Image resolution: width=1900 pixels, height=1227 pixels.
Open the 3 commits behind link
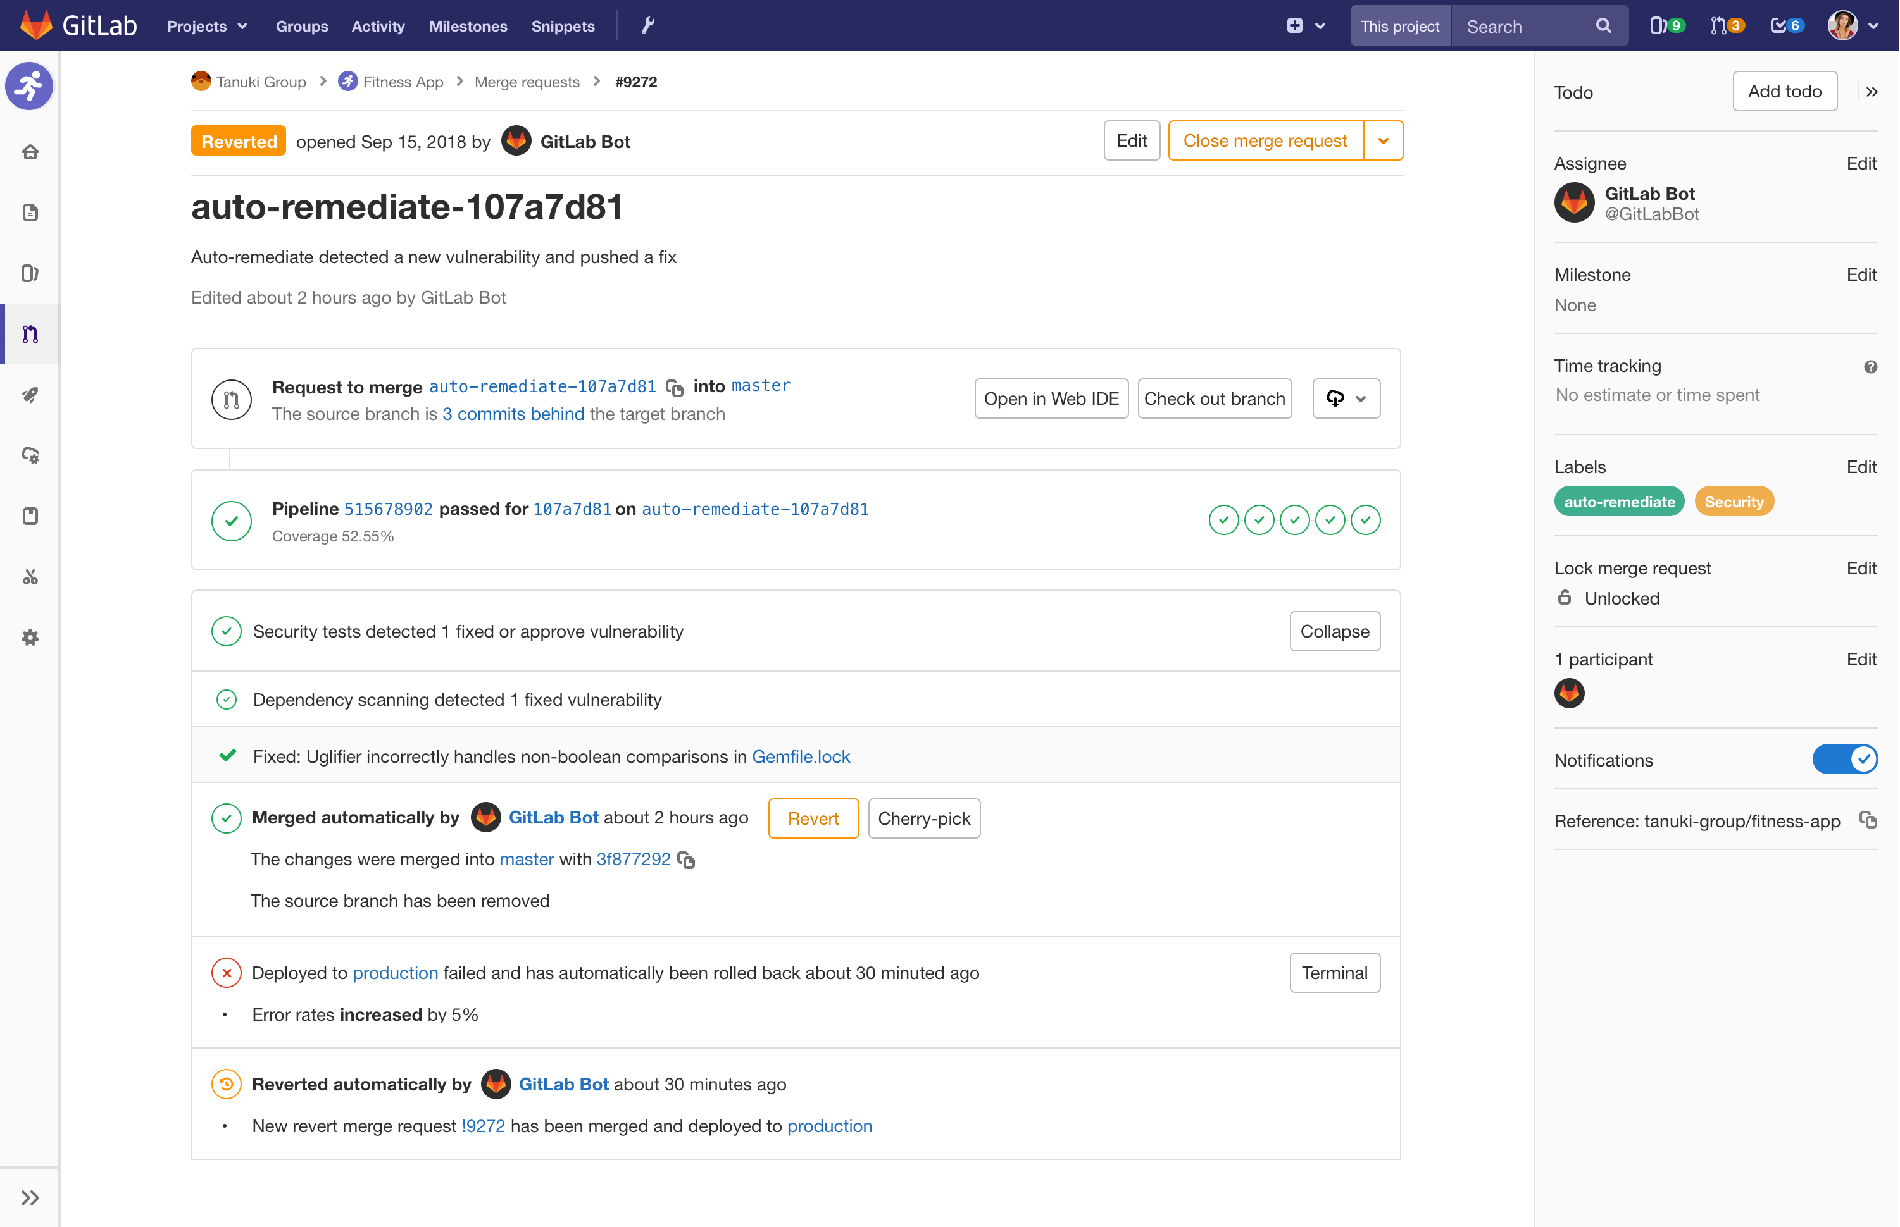pos(514,414)
